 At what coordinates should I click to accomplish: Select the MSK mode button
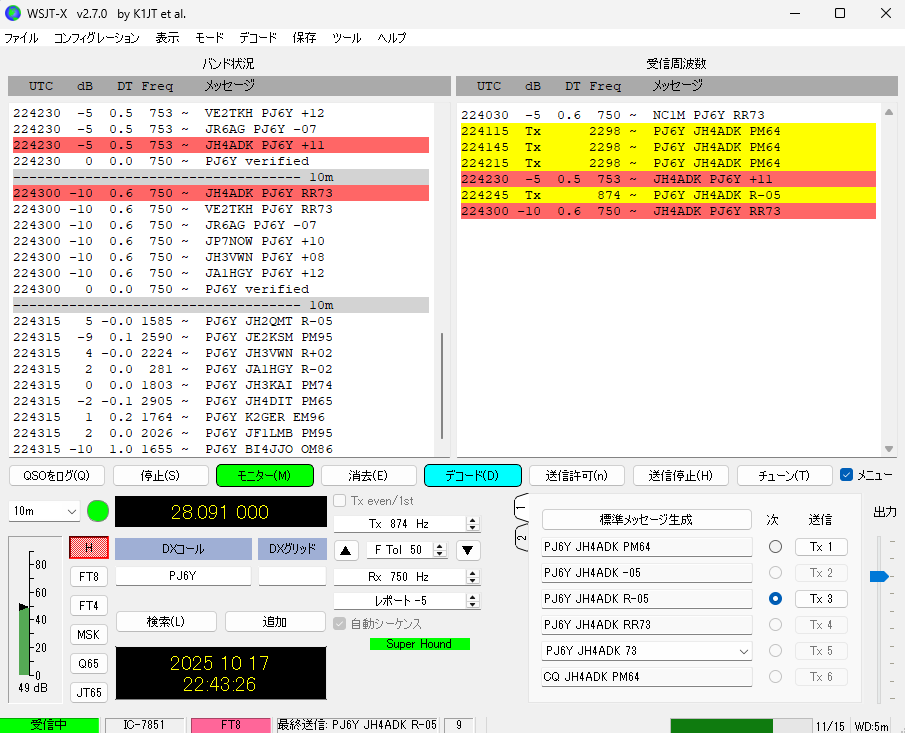(88, 634)
